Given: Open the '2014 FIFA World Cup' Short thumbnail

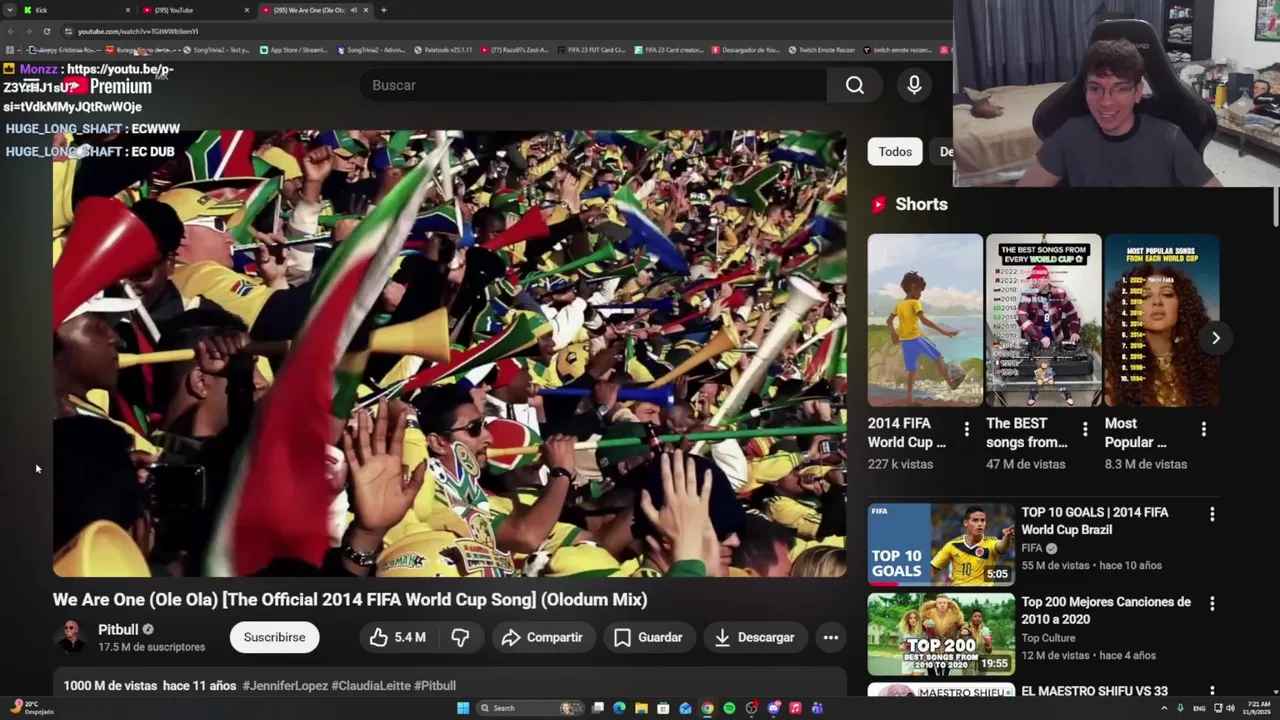Looking at the screenshot, I should (x=925, y=320).
